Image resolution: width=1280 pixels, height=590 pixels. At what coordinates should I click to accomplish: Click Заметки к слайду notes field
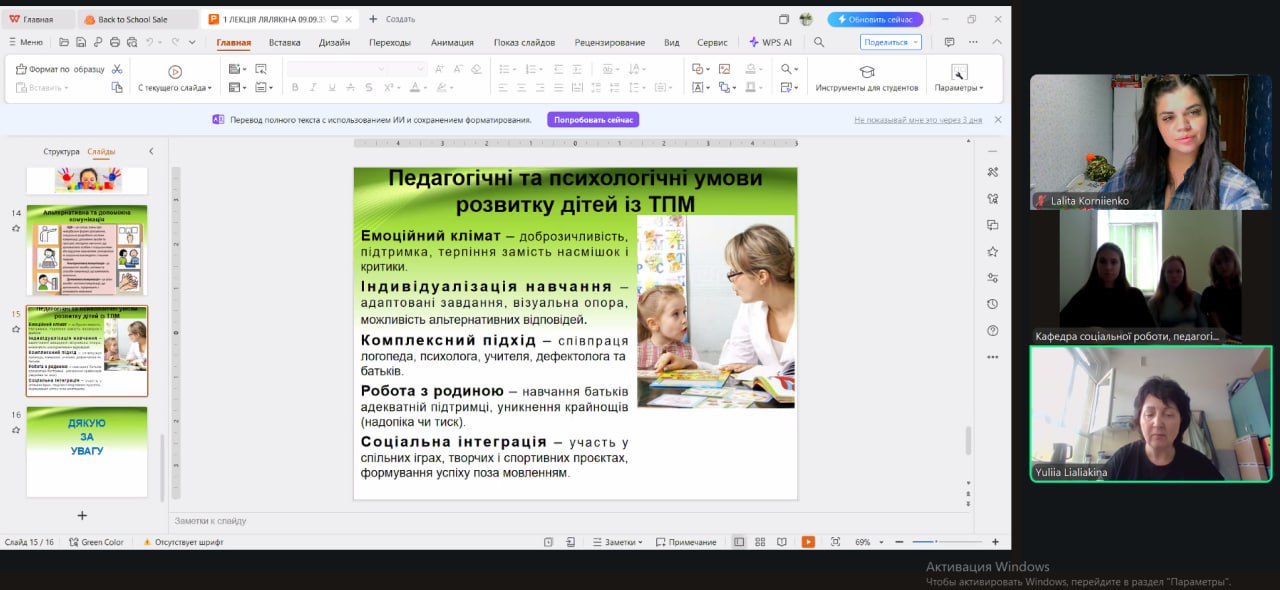(x=570, y=521)
